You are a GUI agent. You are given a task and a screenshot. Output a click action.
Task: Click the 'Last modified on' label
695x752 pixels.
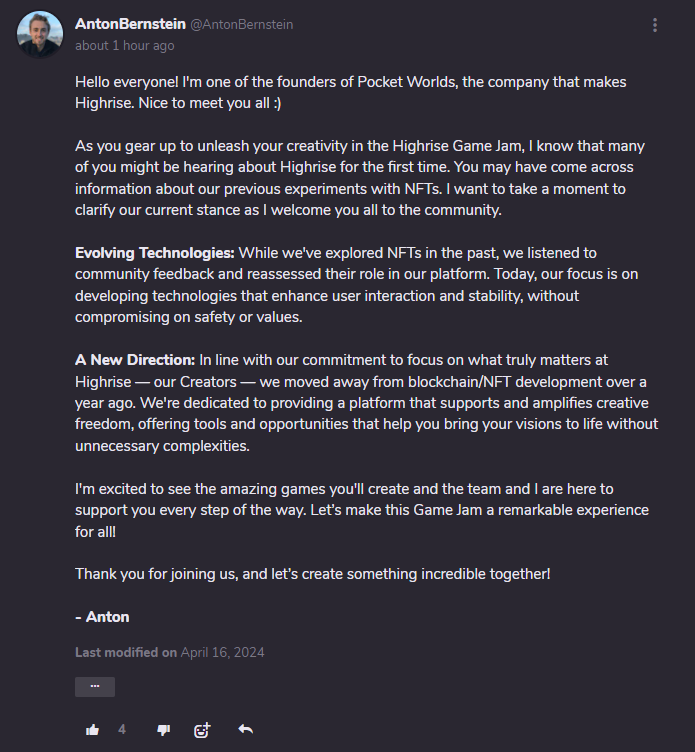click(126, 652)
